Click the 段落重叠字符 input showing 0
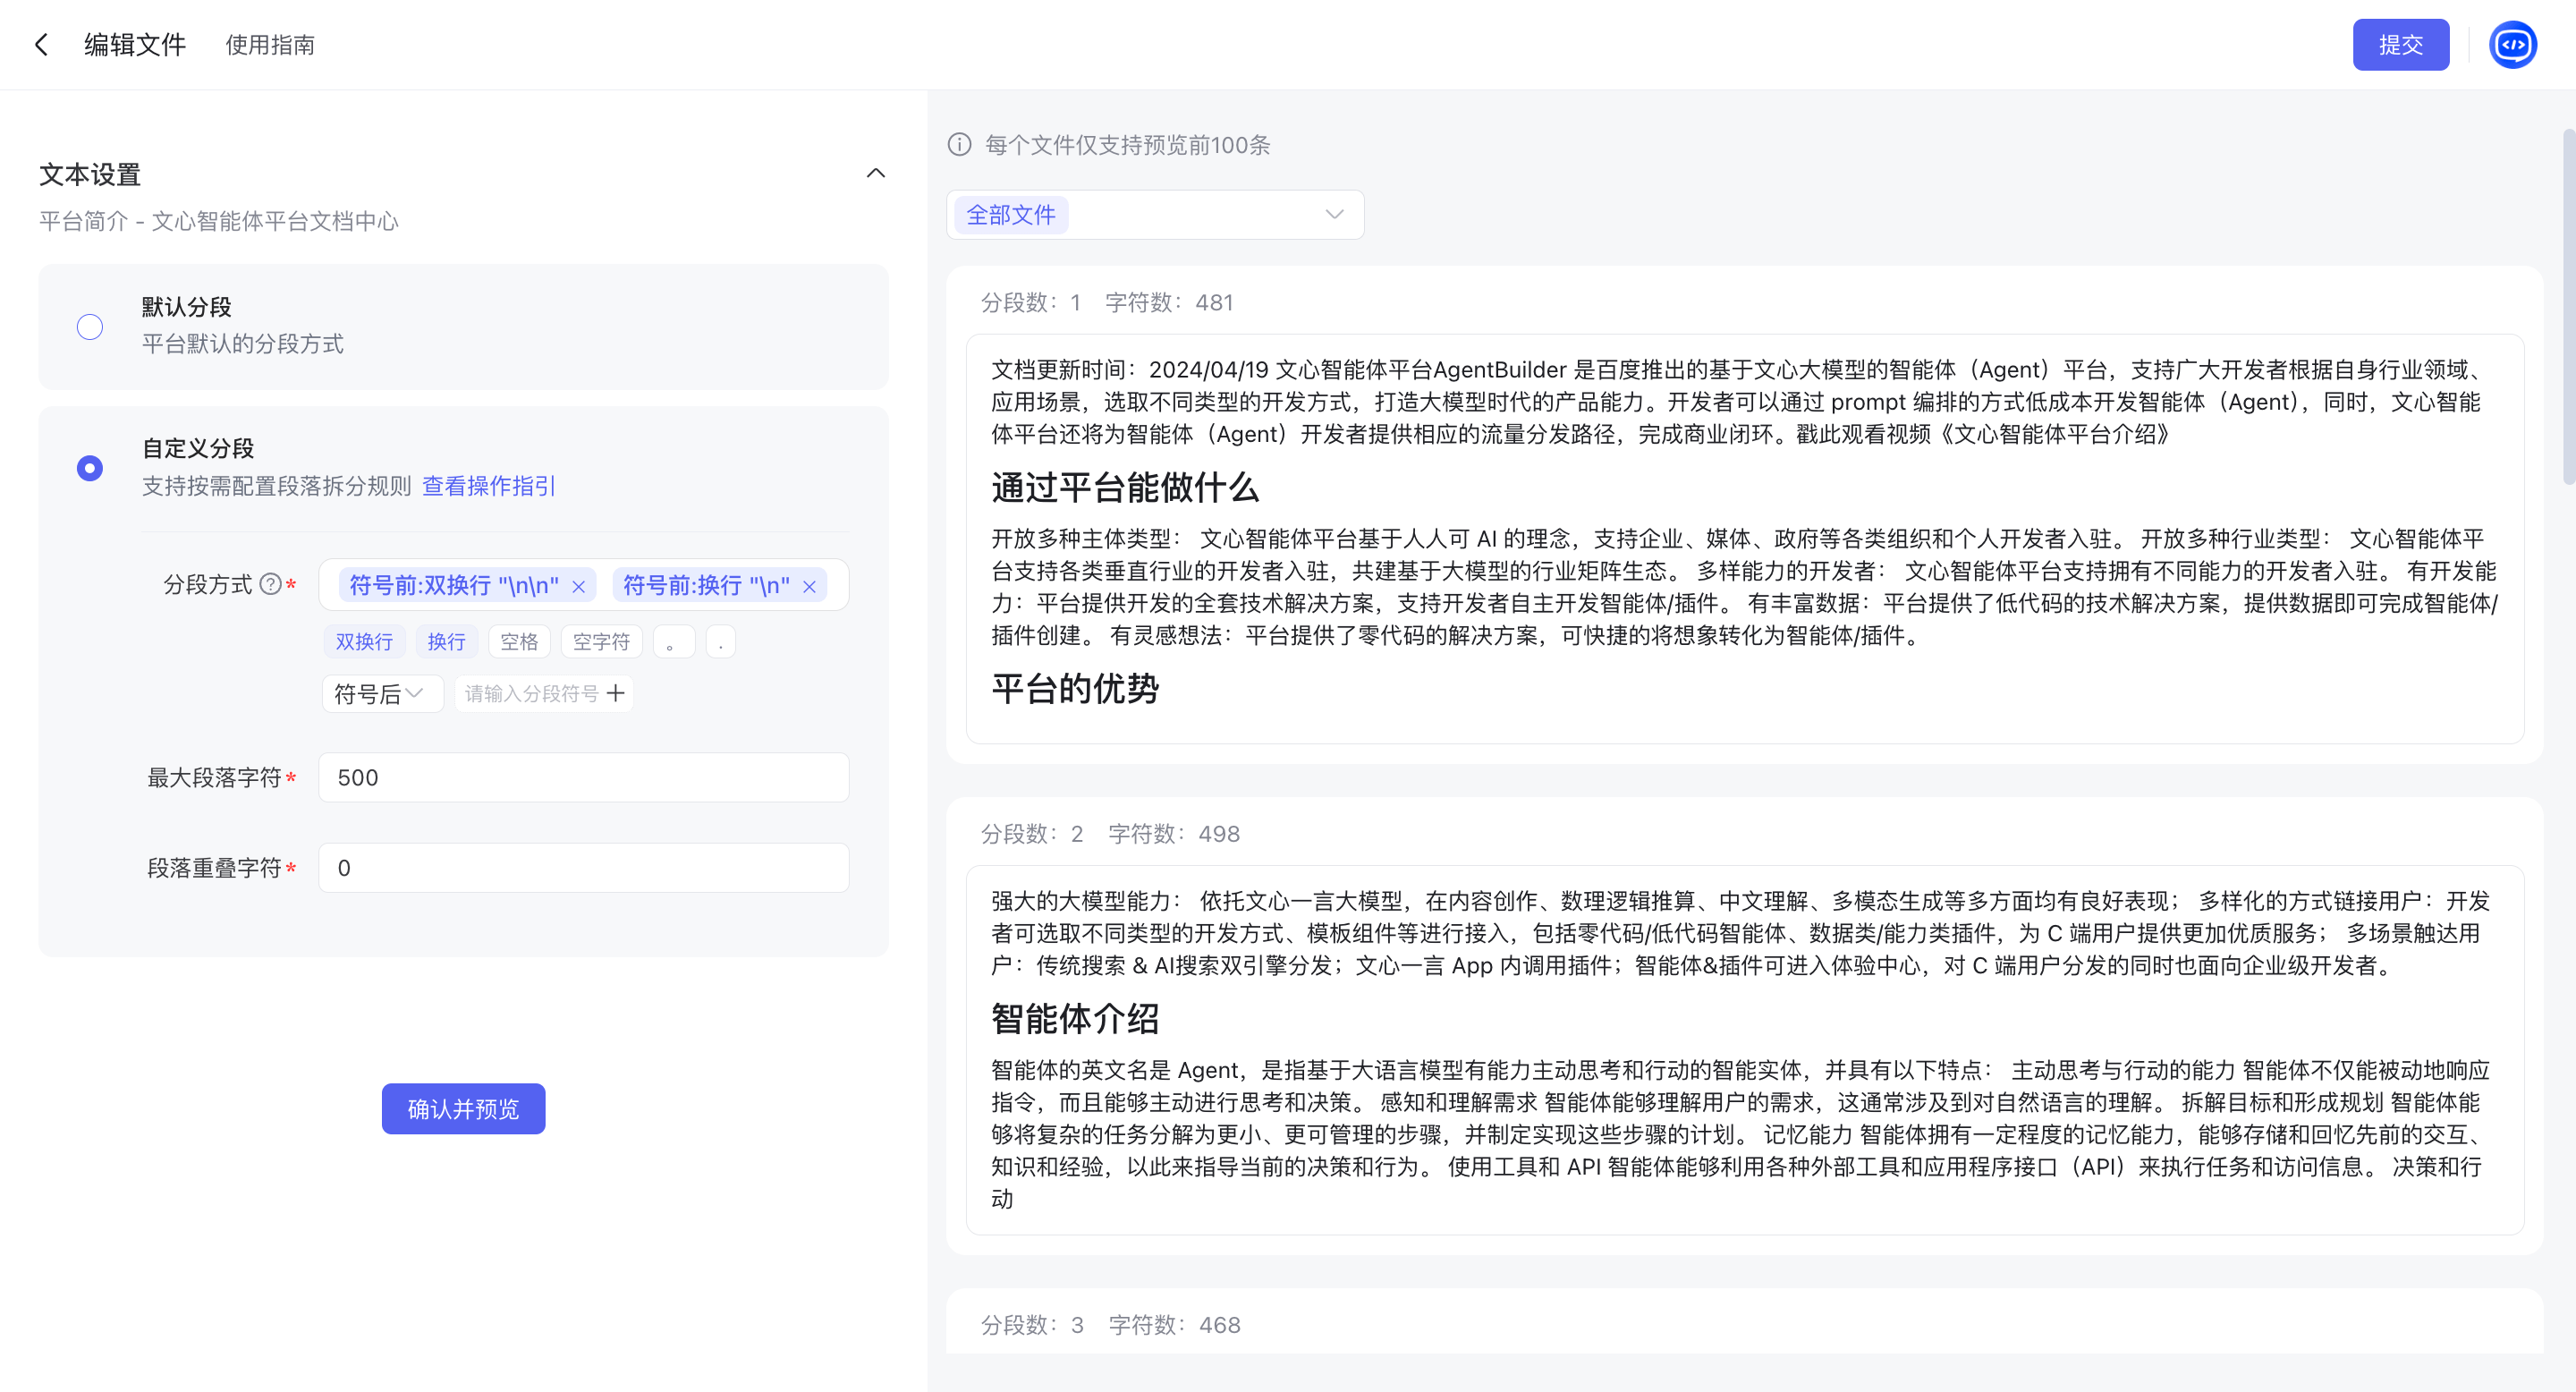Viewport: 2576px width, 1392px height. pos(583,867)
